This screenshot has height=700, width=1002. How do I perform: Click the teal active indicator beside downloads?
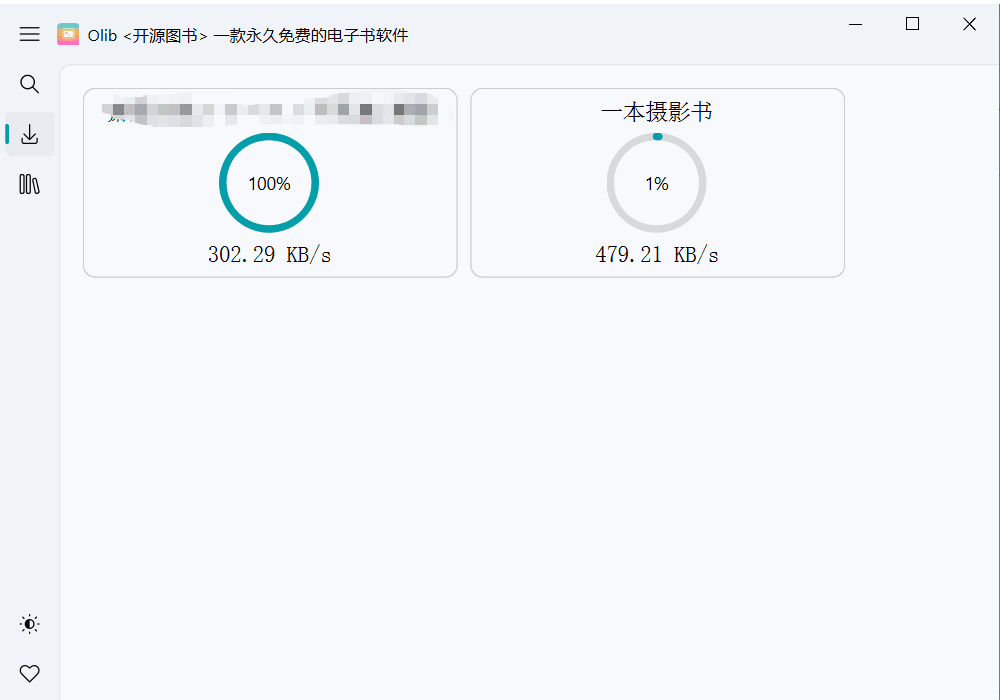(x=8, y=134)
